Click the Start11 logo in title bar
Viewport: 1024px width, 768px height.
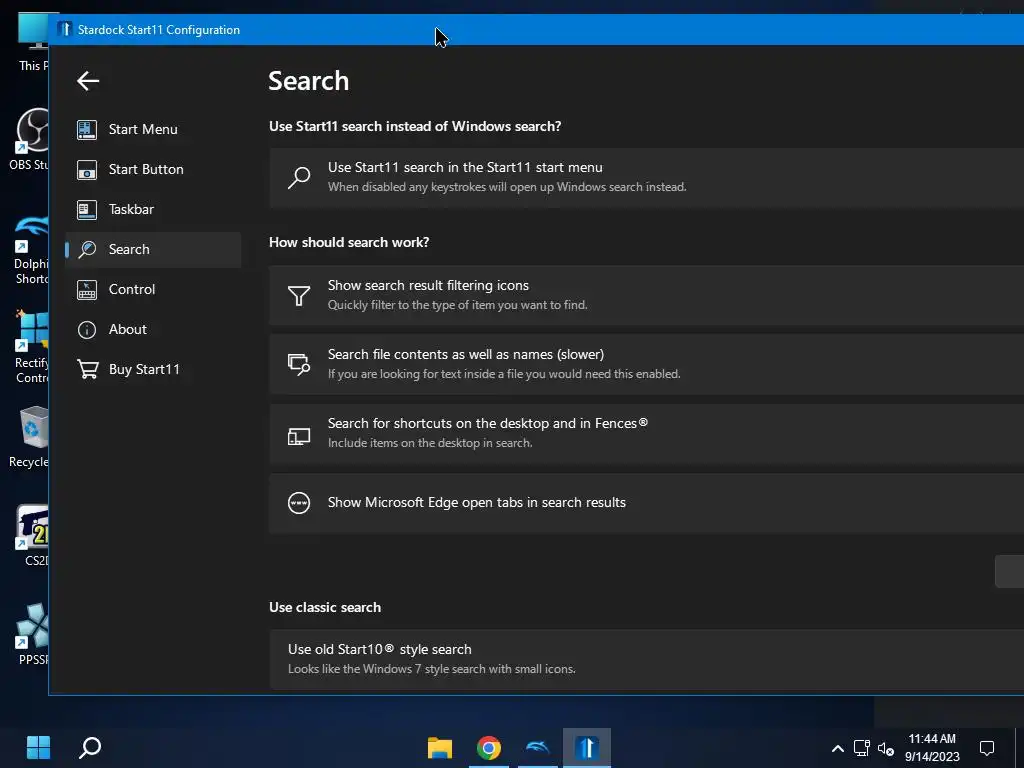click(x=63, y=29)
